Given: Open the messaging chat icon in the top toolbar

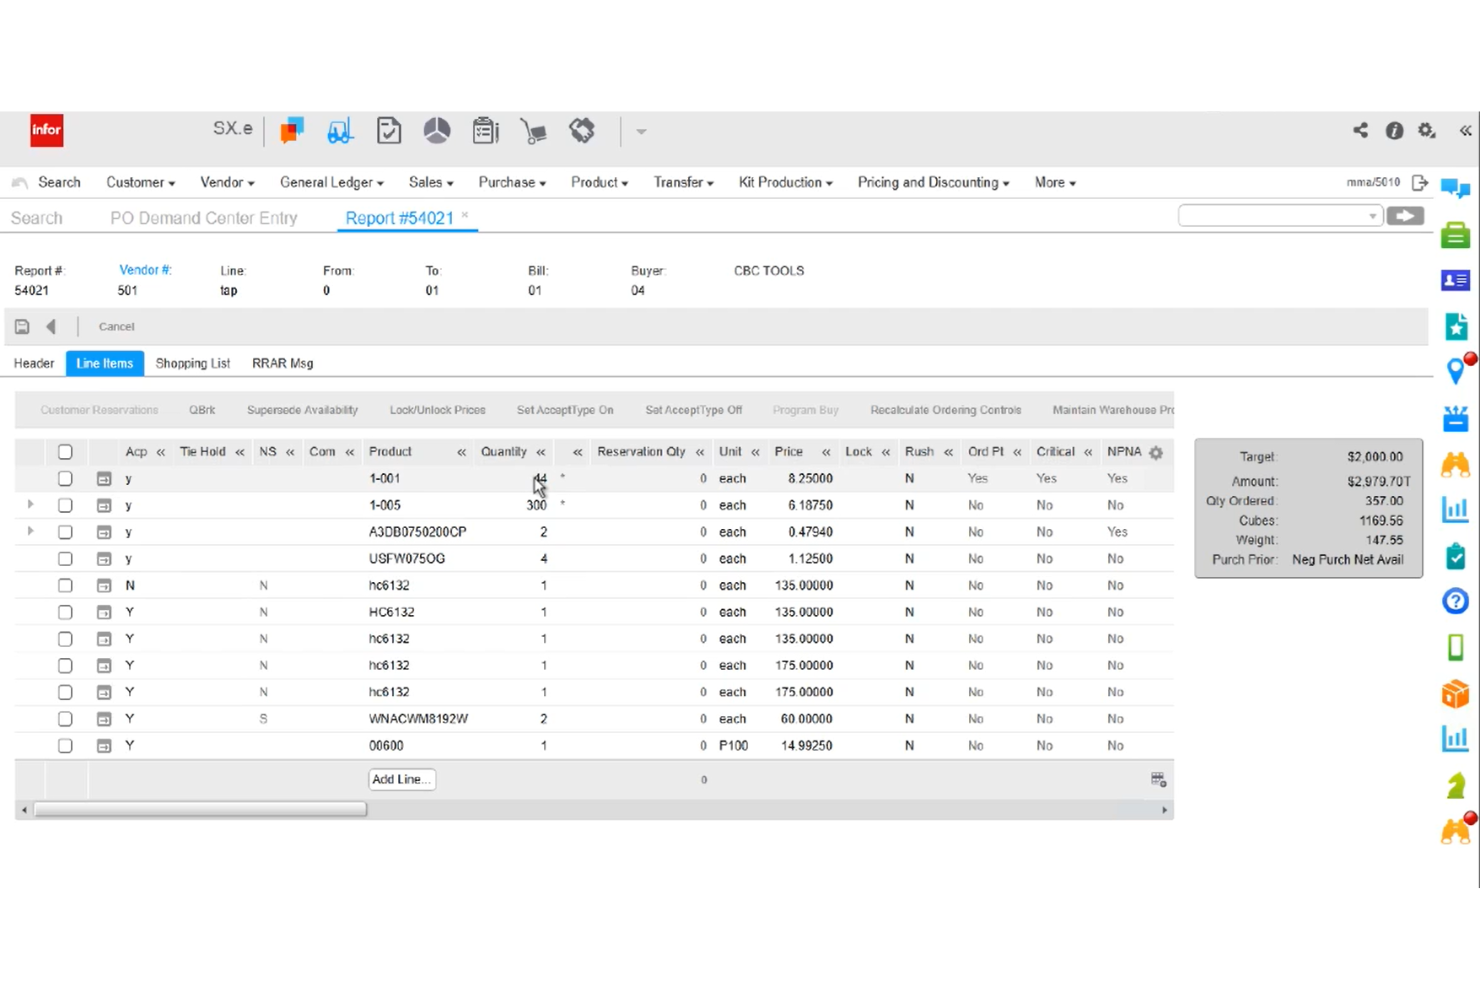Looking at the screenshot, I should click(291, 130).
